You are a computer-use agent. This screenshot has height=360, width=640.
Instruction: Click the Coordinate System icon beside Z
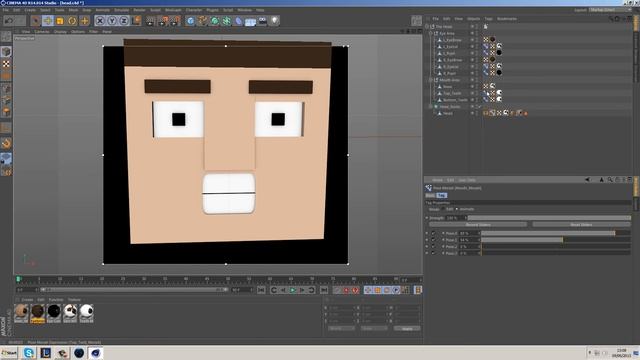coord(136,20)
